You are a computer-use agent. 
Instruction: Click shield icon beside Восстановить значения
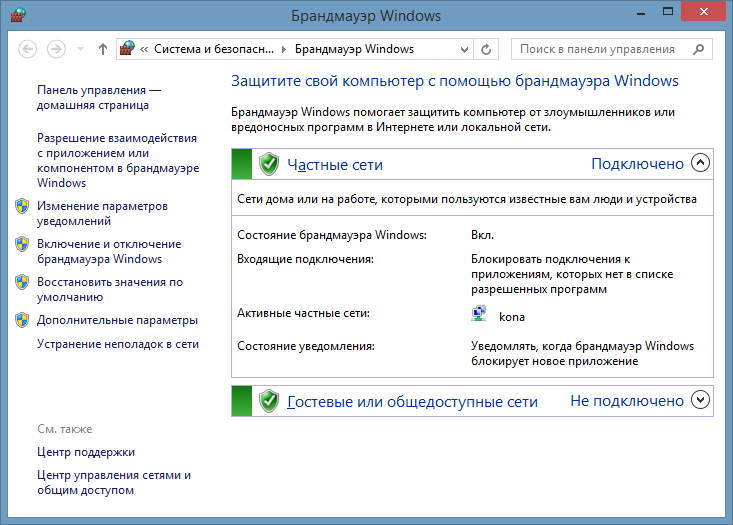[22, 282]
